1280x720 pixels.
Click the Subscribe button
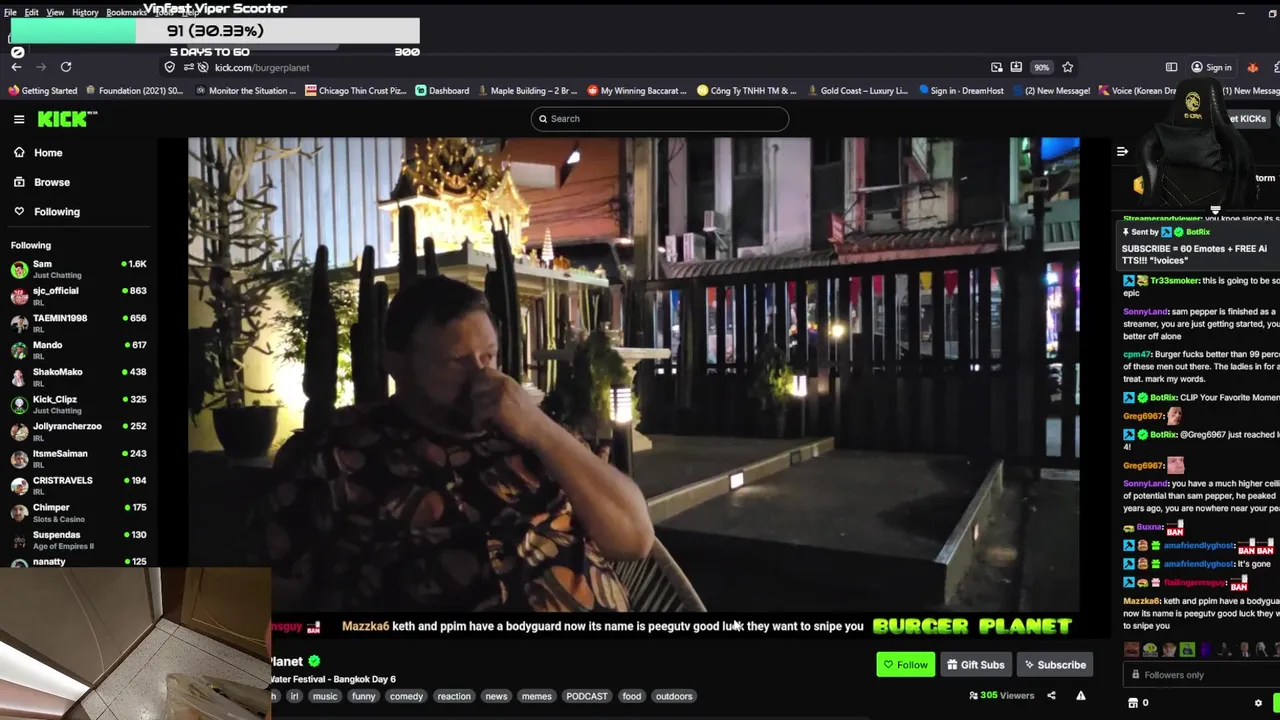(1054, 665)
